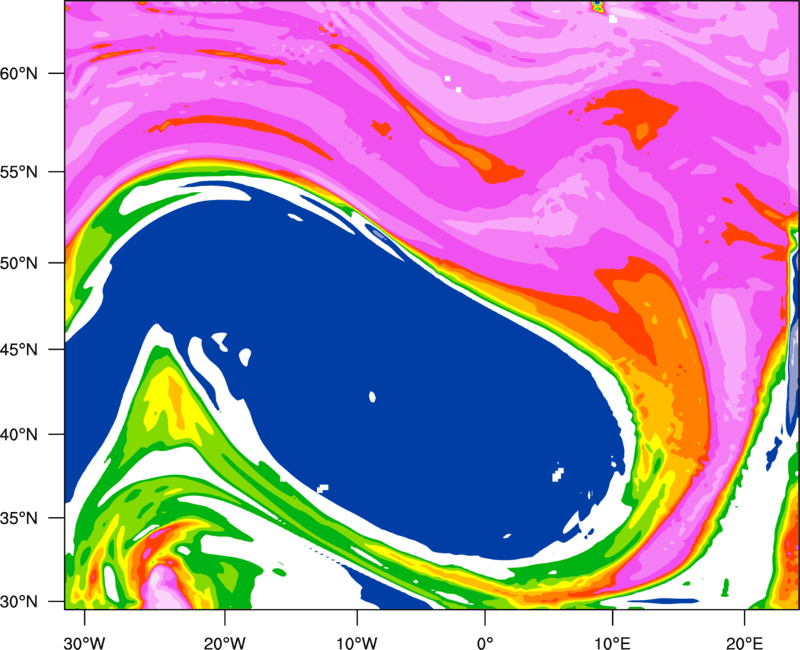800x650 pixels.
Task: Click the 40°N latitude label
Action: [x=19, y=435]
